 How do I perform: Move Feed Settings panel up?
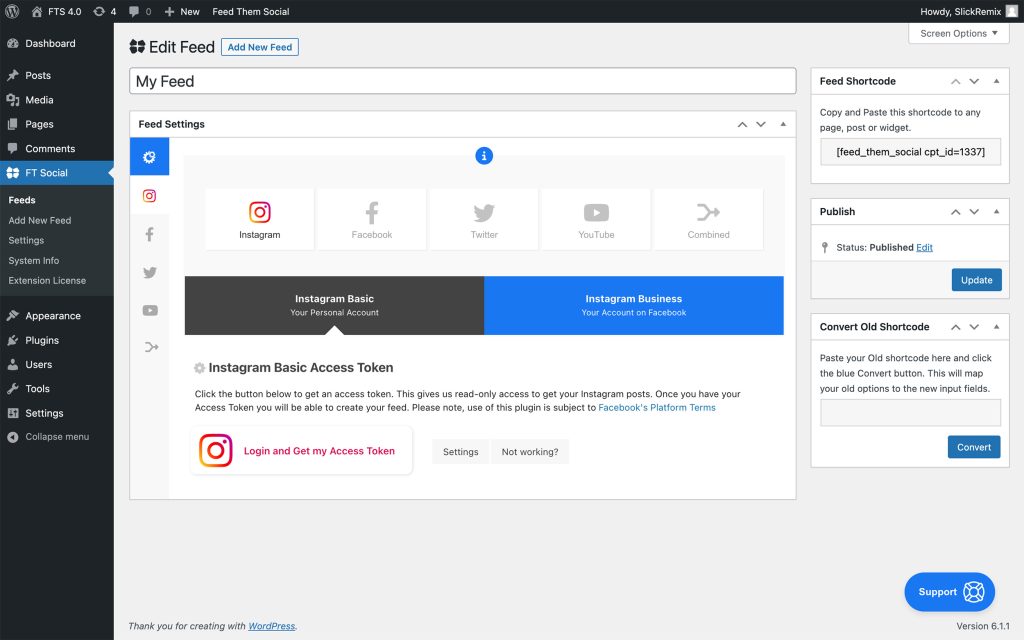(743, 124)
